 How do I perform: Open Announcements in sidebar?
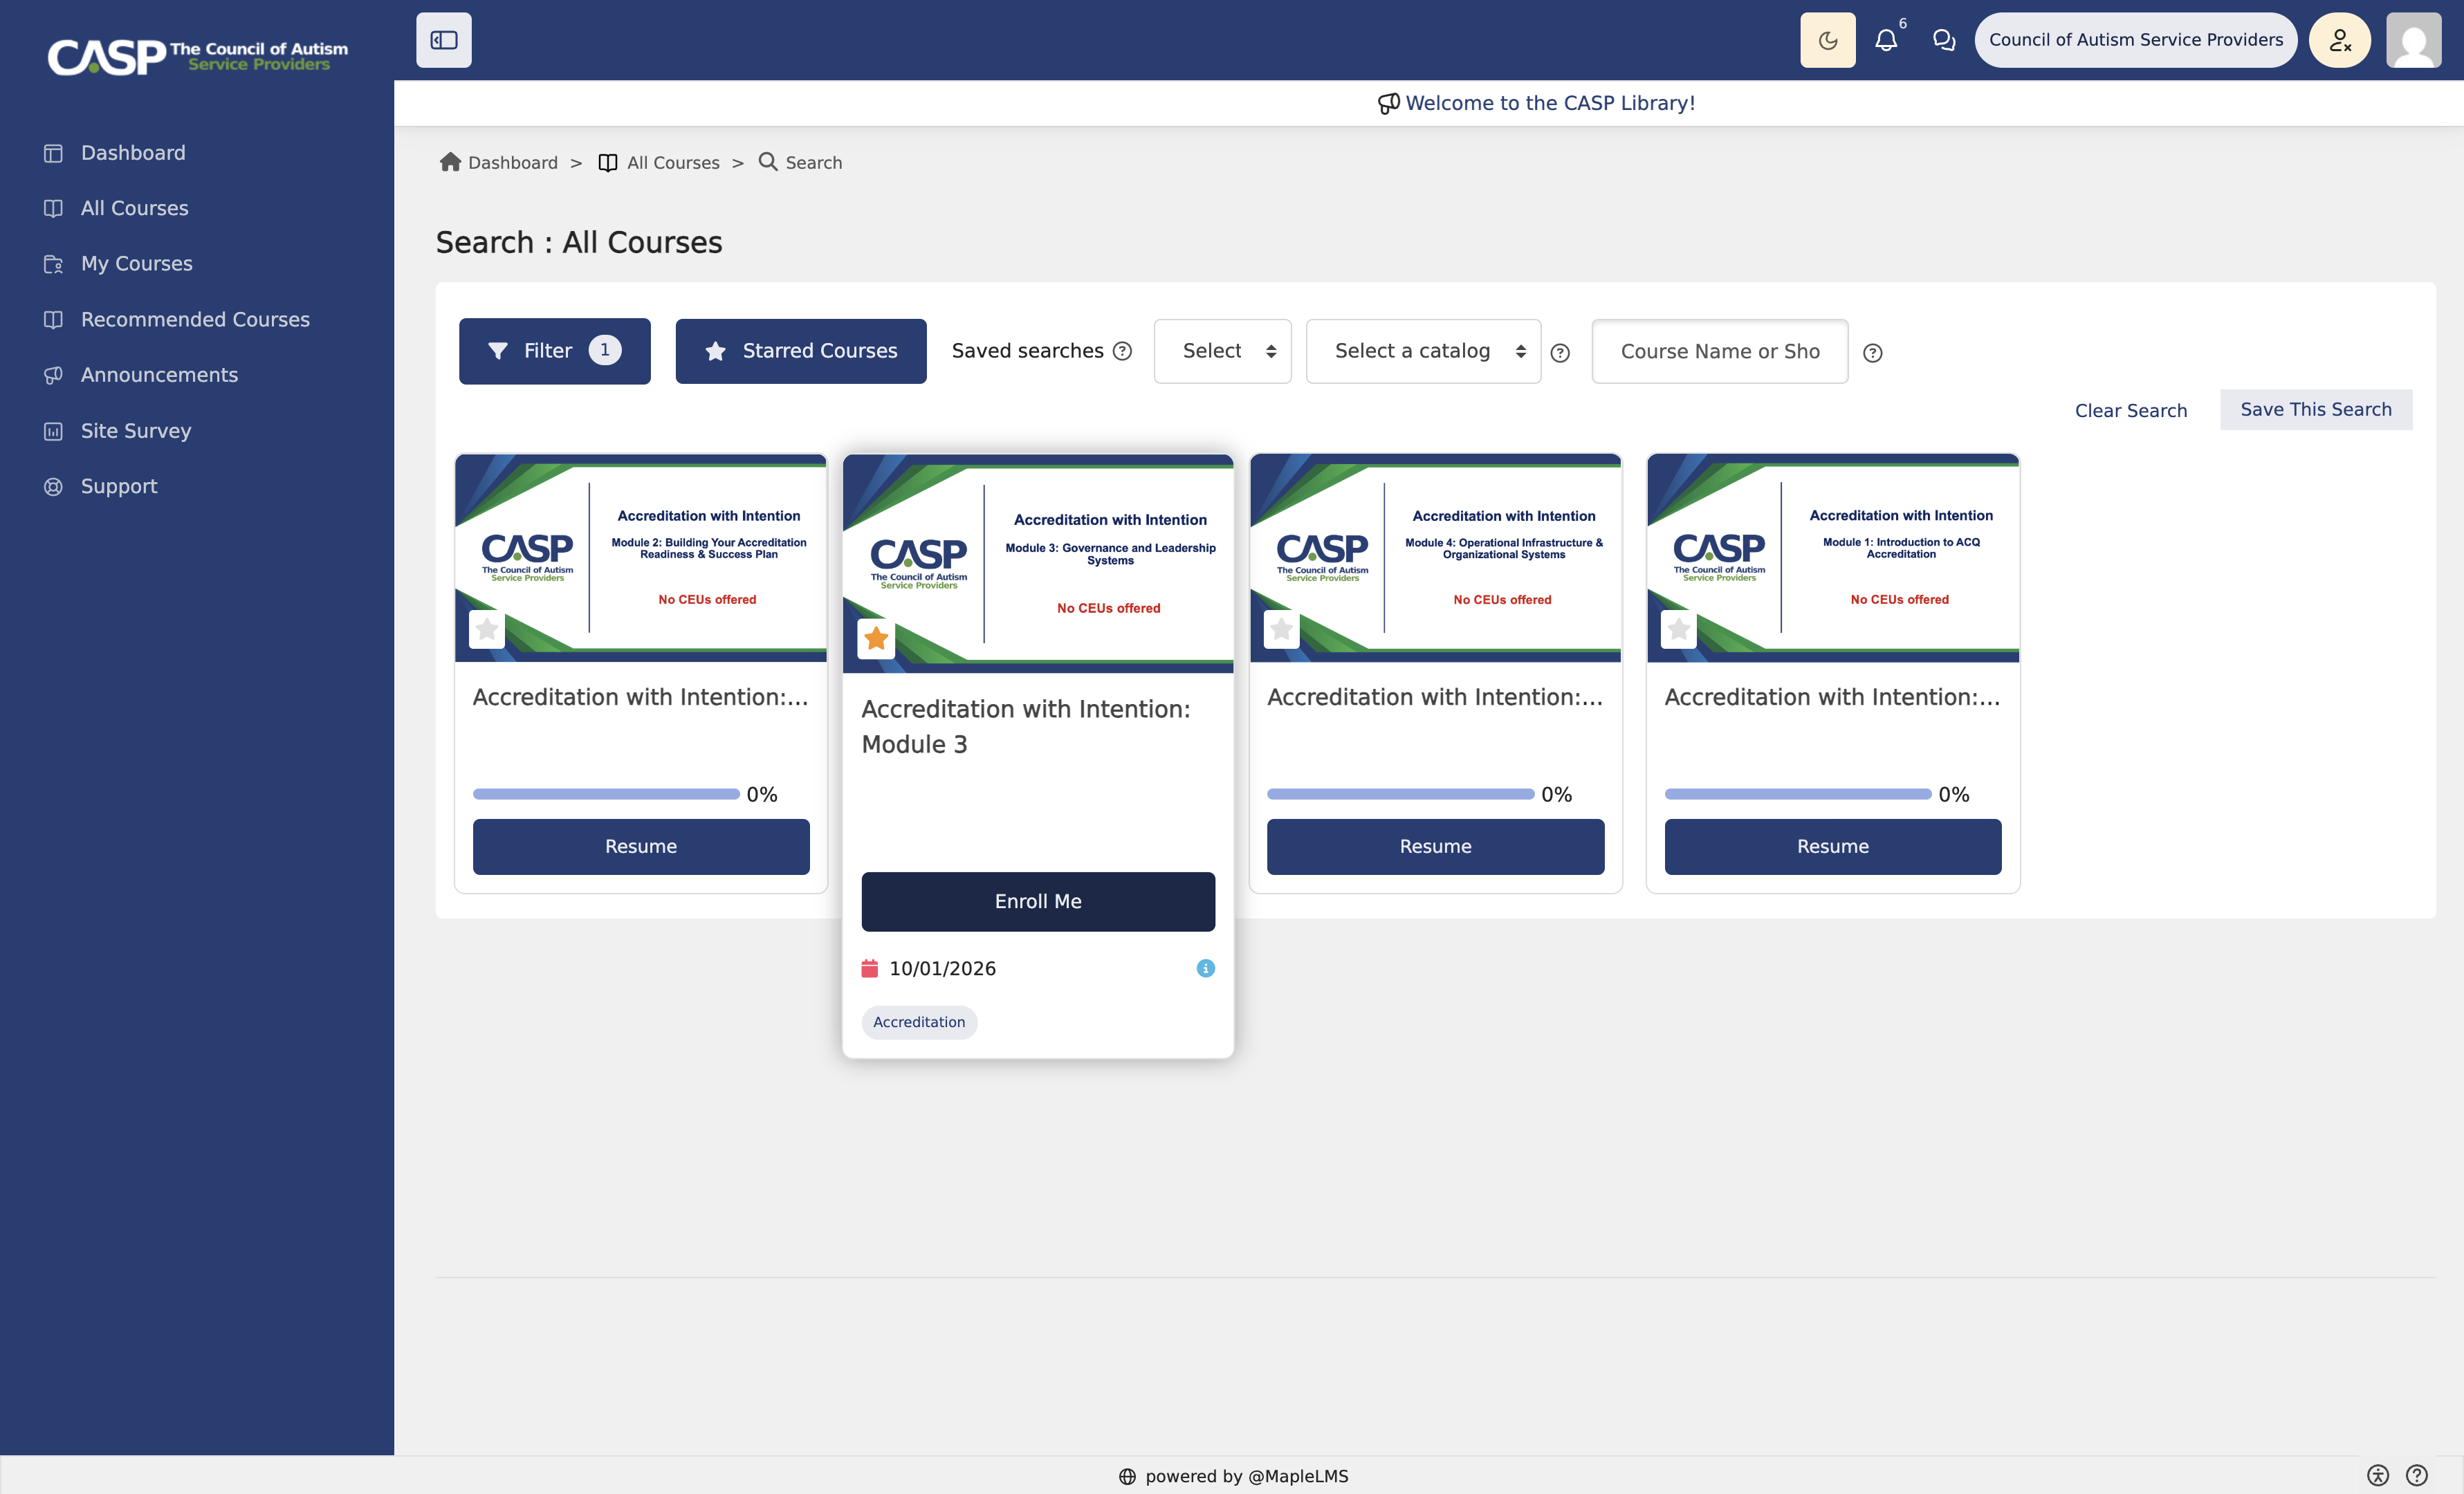[x=159, y=375]
